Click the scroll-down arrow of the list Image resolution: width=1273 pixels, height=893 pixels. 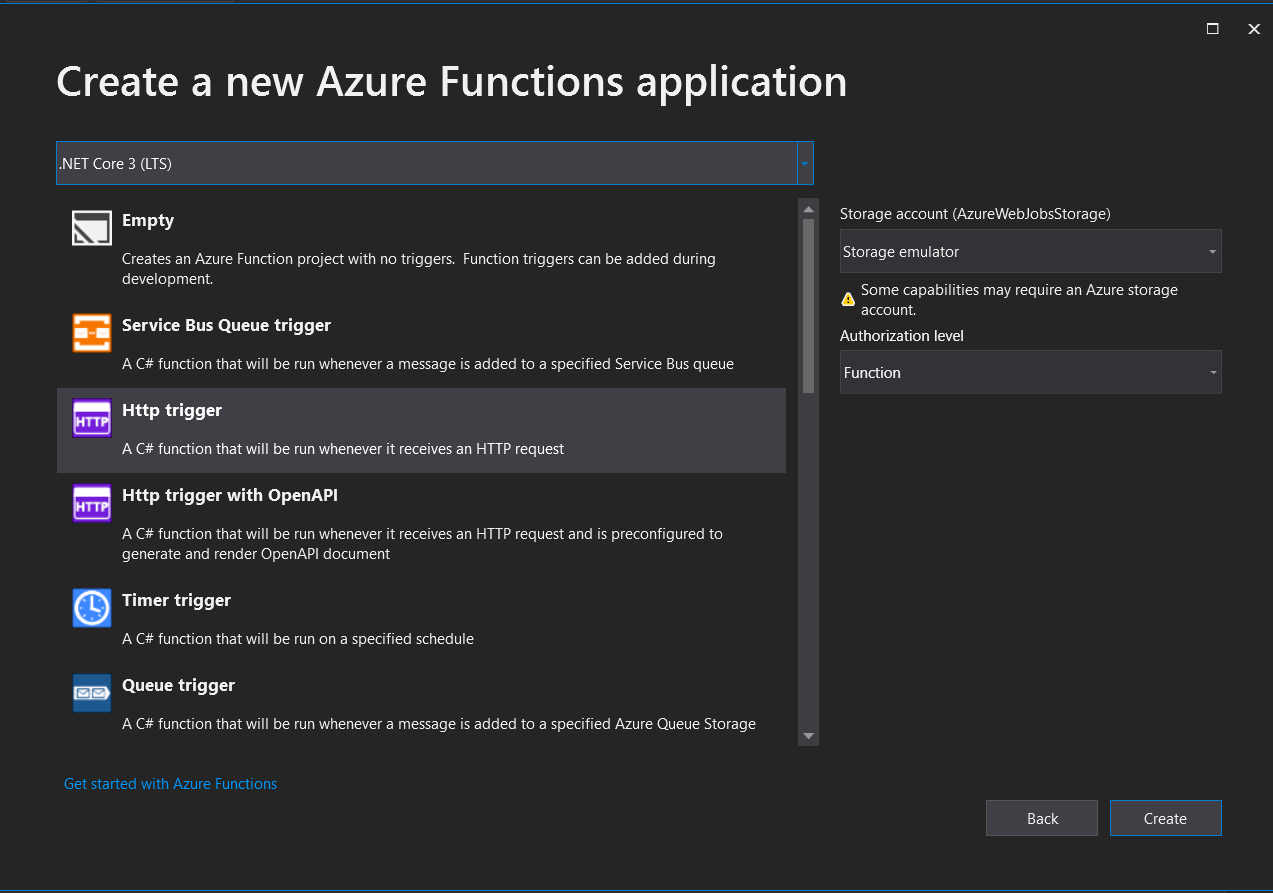808,737
